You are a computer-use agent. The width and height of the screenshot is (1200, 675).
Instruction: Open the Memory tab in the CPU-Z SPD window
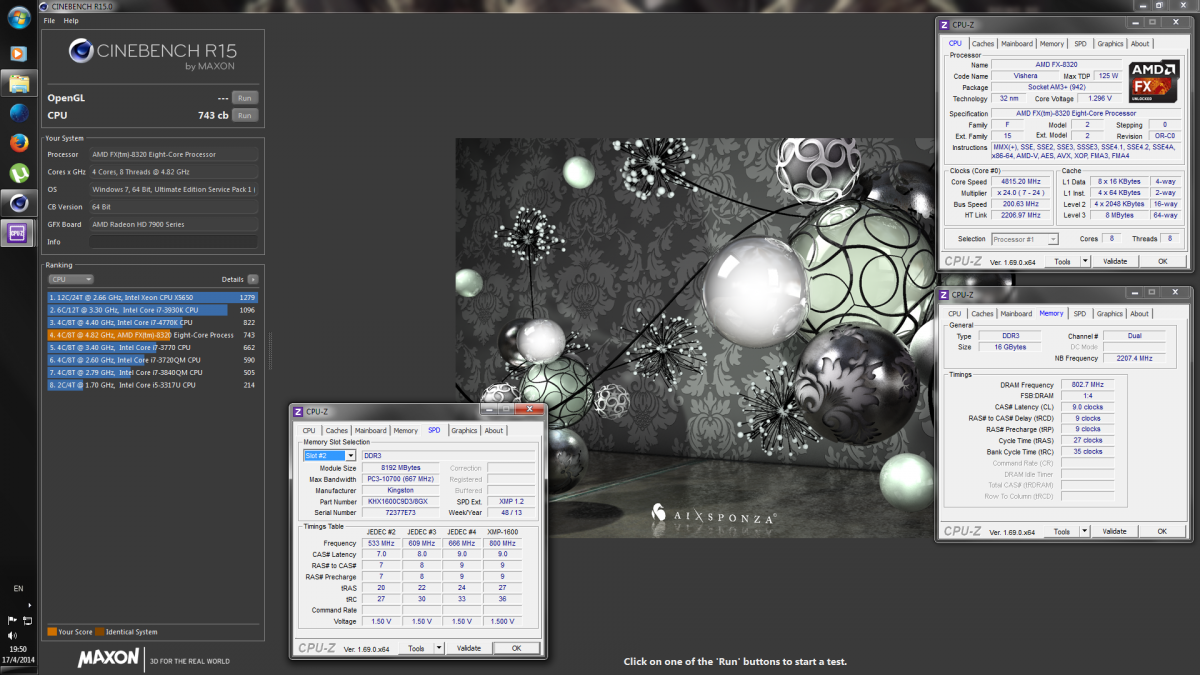tap(405, 431)
